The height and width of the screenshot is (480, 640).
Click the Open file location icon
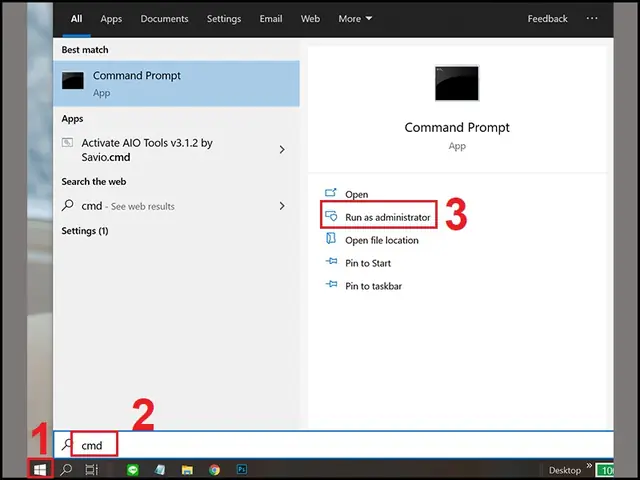[x=331, y=238]
